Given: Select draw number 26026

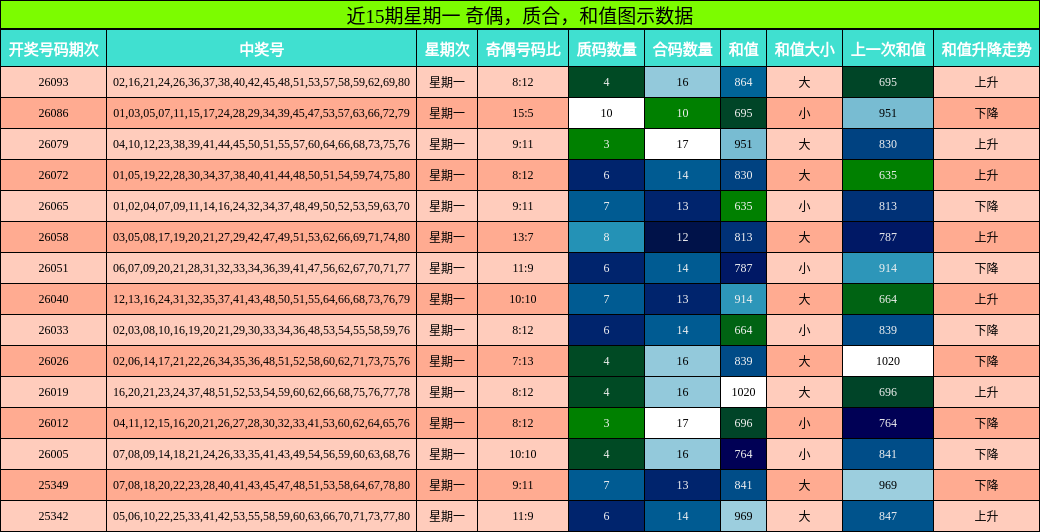Looking at the screenshot, I should [54, 362].
